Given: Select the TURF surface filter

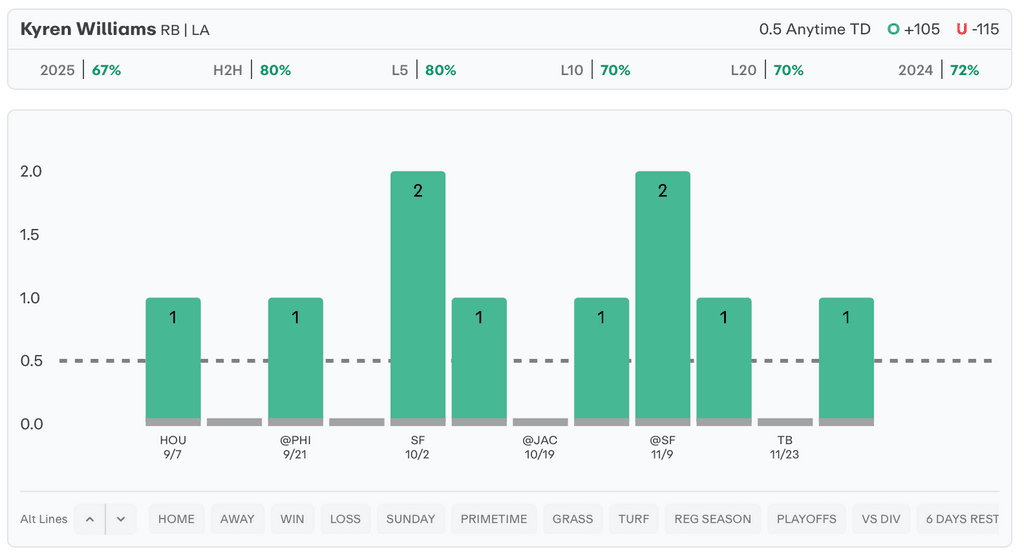Looking at the screenshot, I should [x=634, y=519].
